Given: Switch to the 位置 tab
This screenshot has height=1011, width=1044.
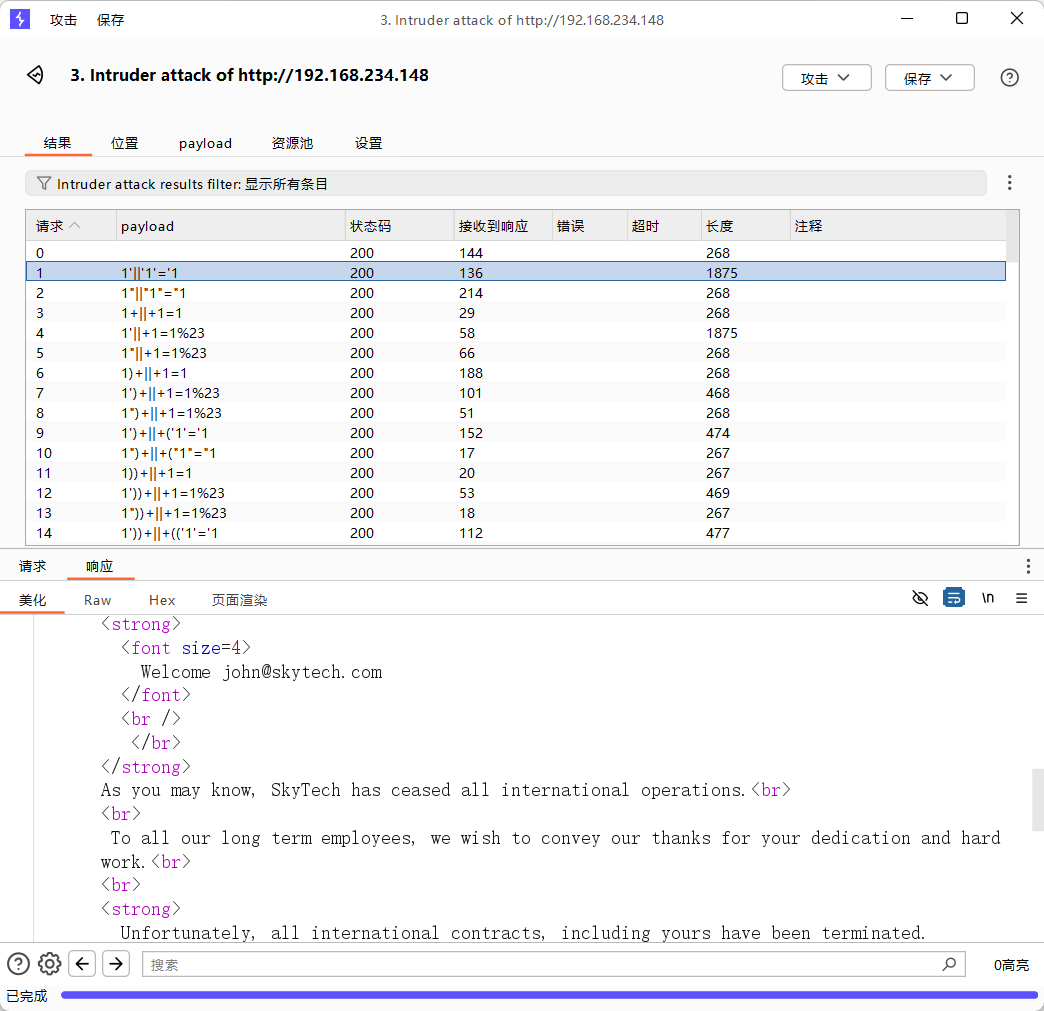Looking at the screenshot, I should coord(125,143).
